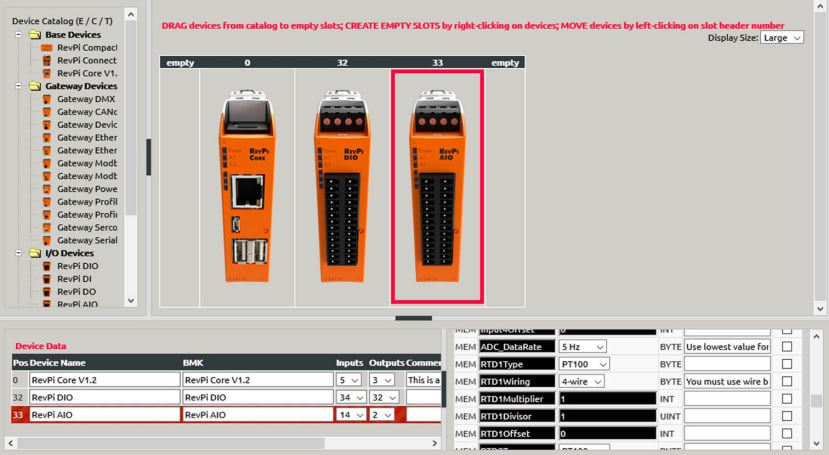
Task: Toggle the ADC_DataRate row checkbox
Action: coord(787,347)
